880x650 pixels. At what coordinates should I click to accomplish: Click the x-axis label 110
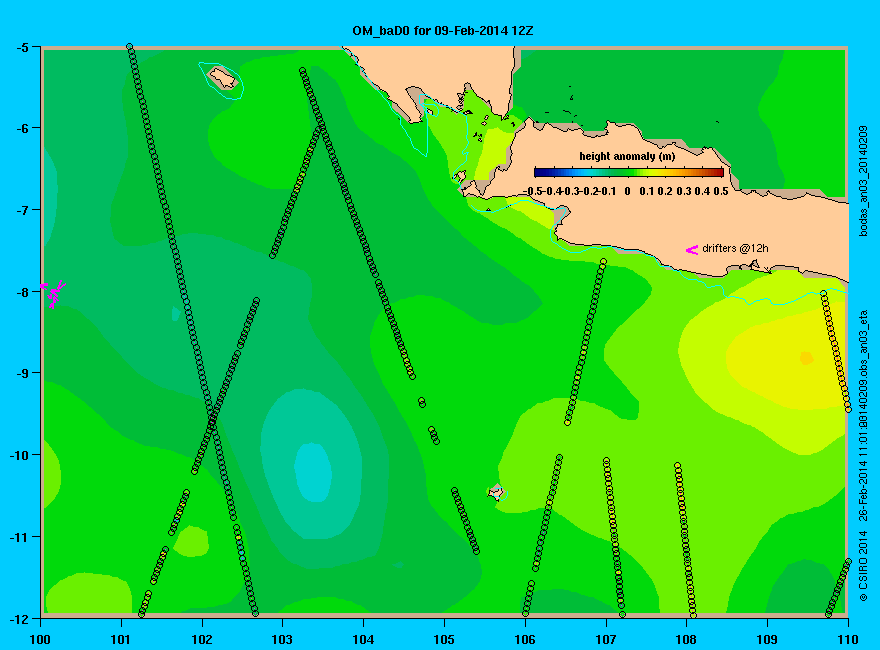[x=848, y=639]
